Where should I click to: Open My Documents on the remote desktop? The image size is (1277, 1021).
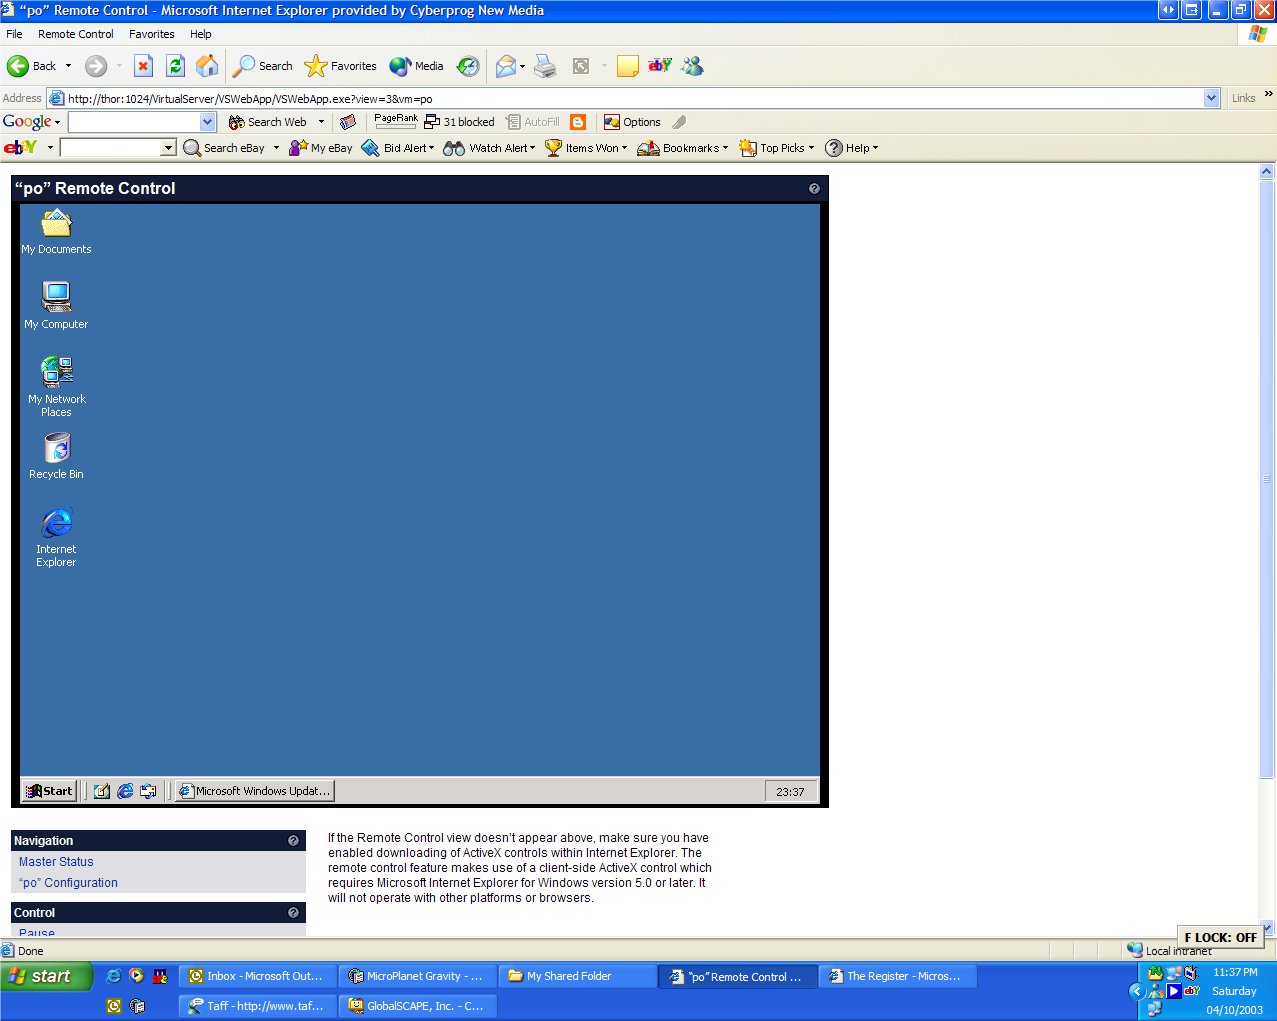56,232
